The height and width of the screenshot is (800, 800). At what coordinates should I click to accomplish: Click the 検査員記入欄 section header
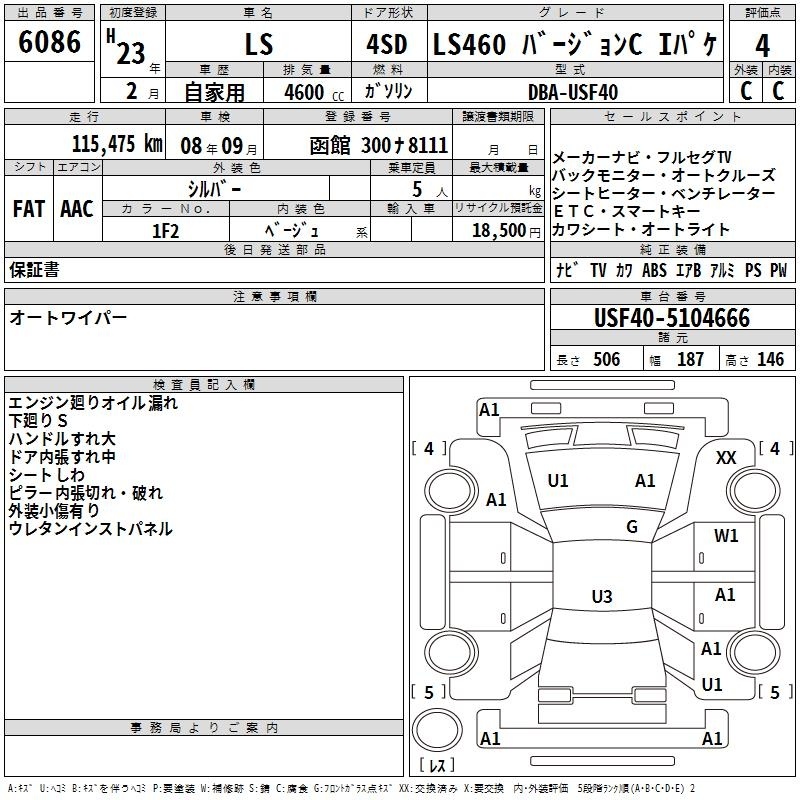[204, 385]
